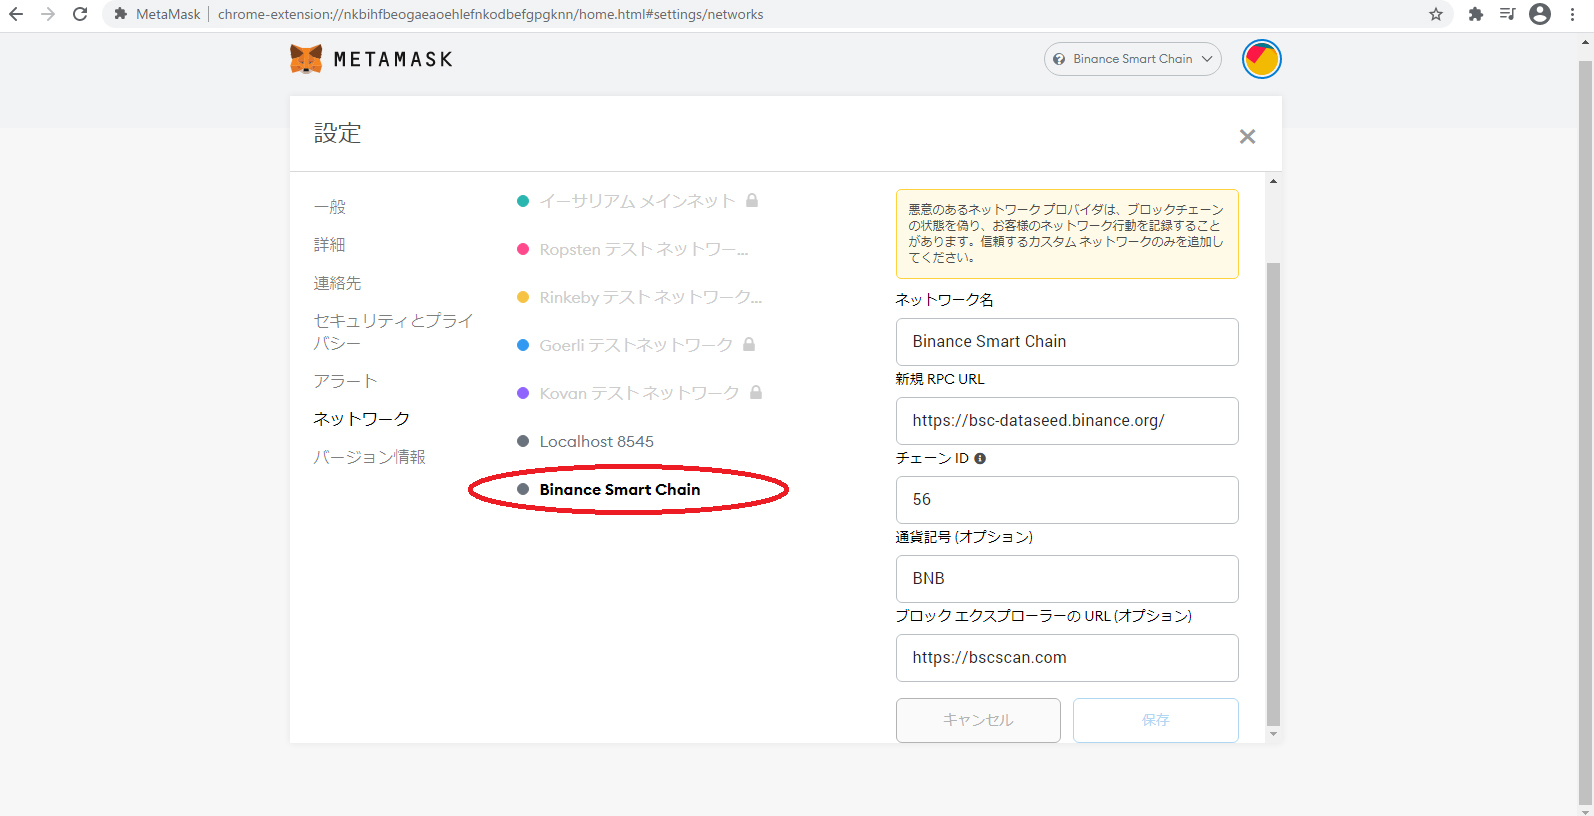Image resolution: width=1594 pixels, height=816 pixels.
Task: Click the 設定 heading text
Action: [x=338, y=133]
